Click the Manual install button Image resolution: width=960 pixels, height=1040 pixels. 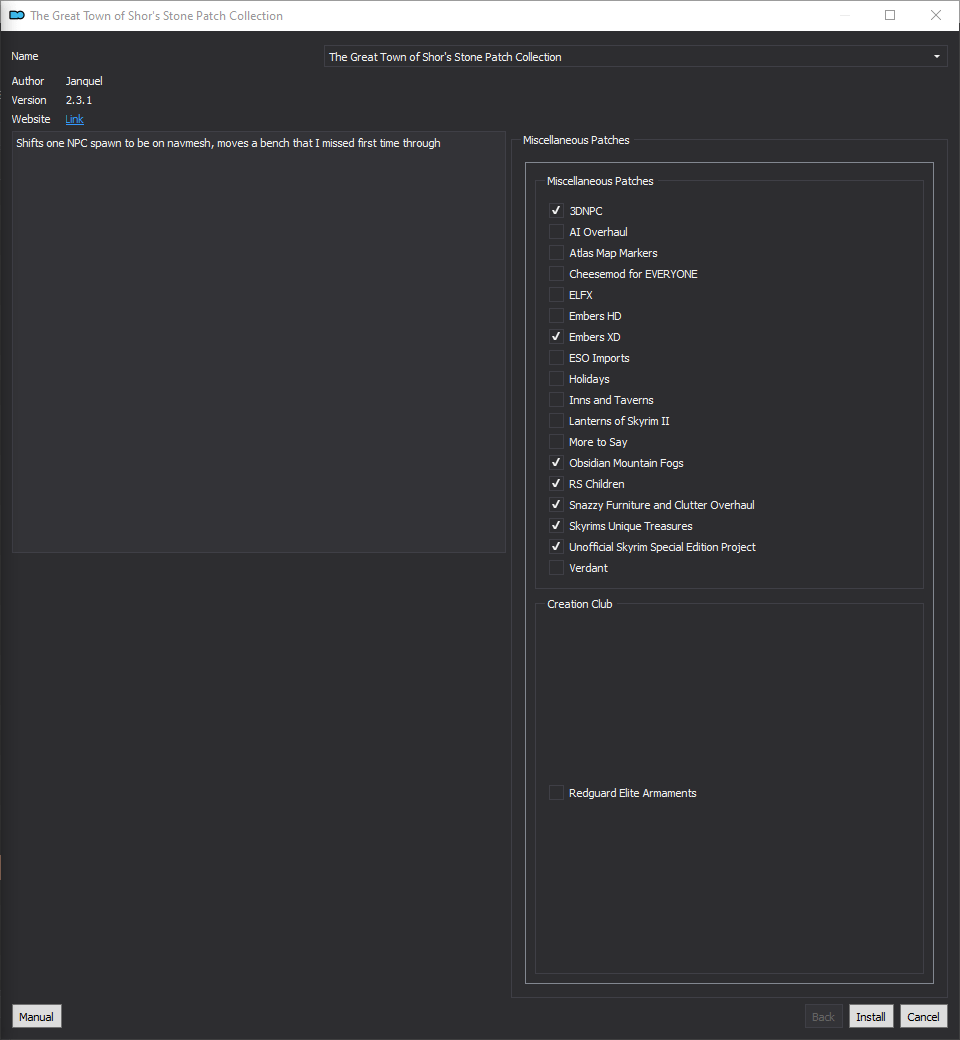36,1017
